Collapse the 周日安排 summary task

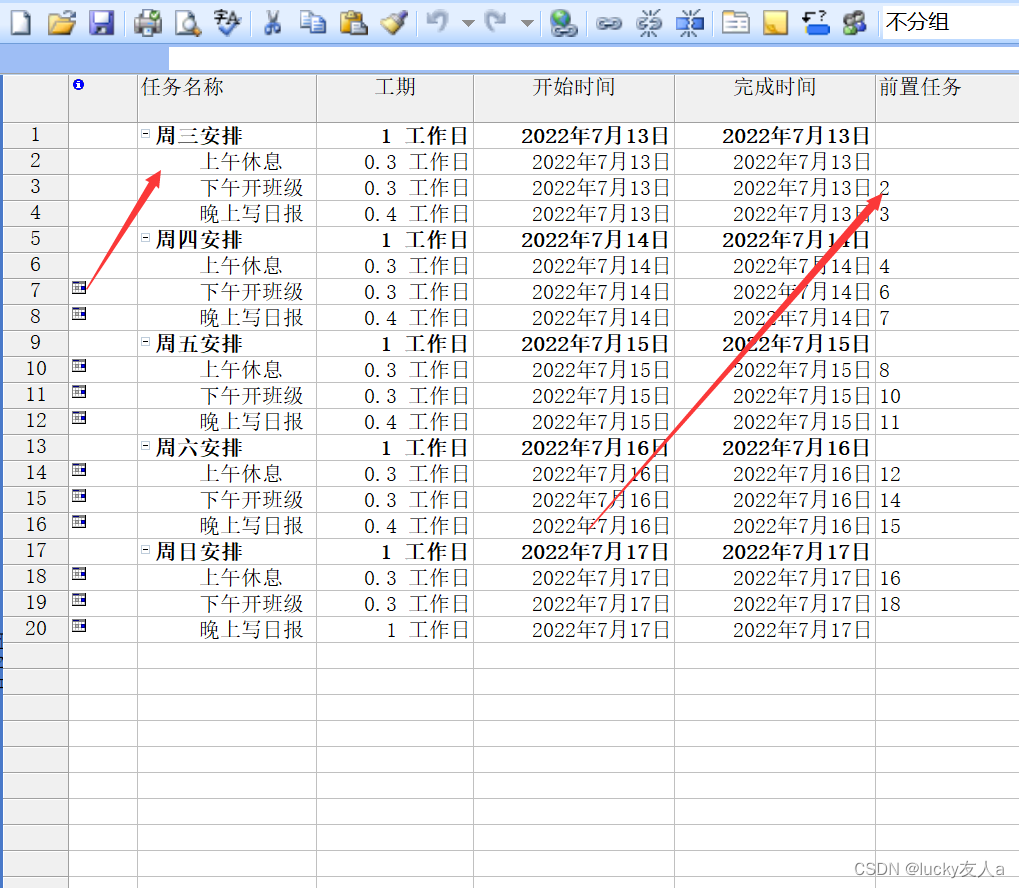(146, 550)
